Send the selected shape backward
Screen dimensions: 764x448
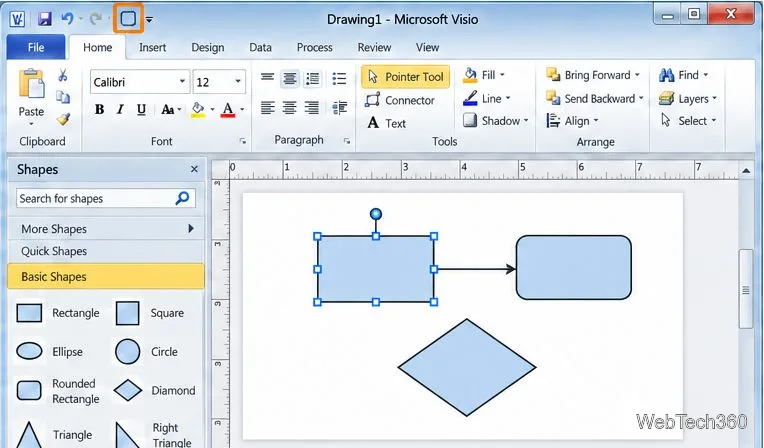tap(595, 98)
